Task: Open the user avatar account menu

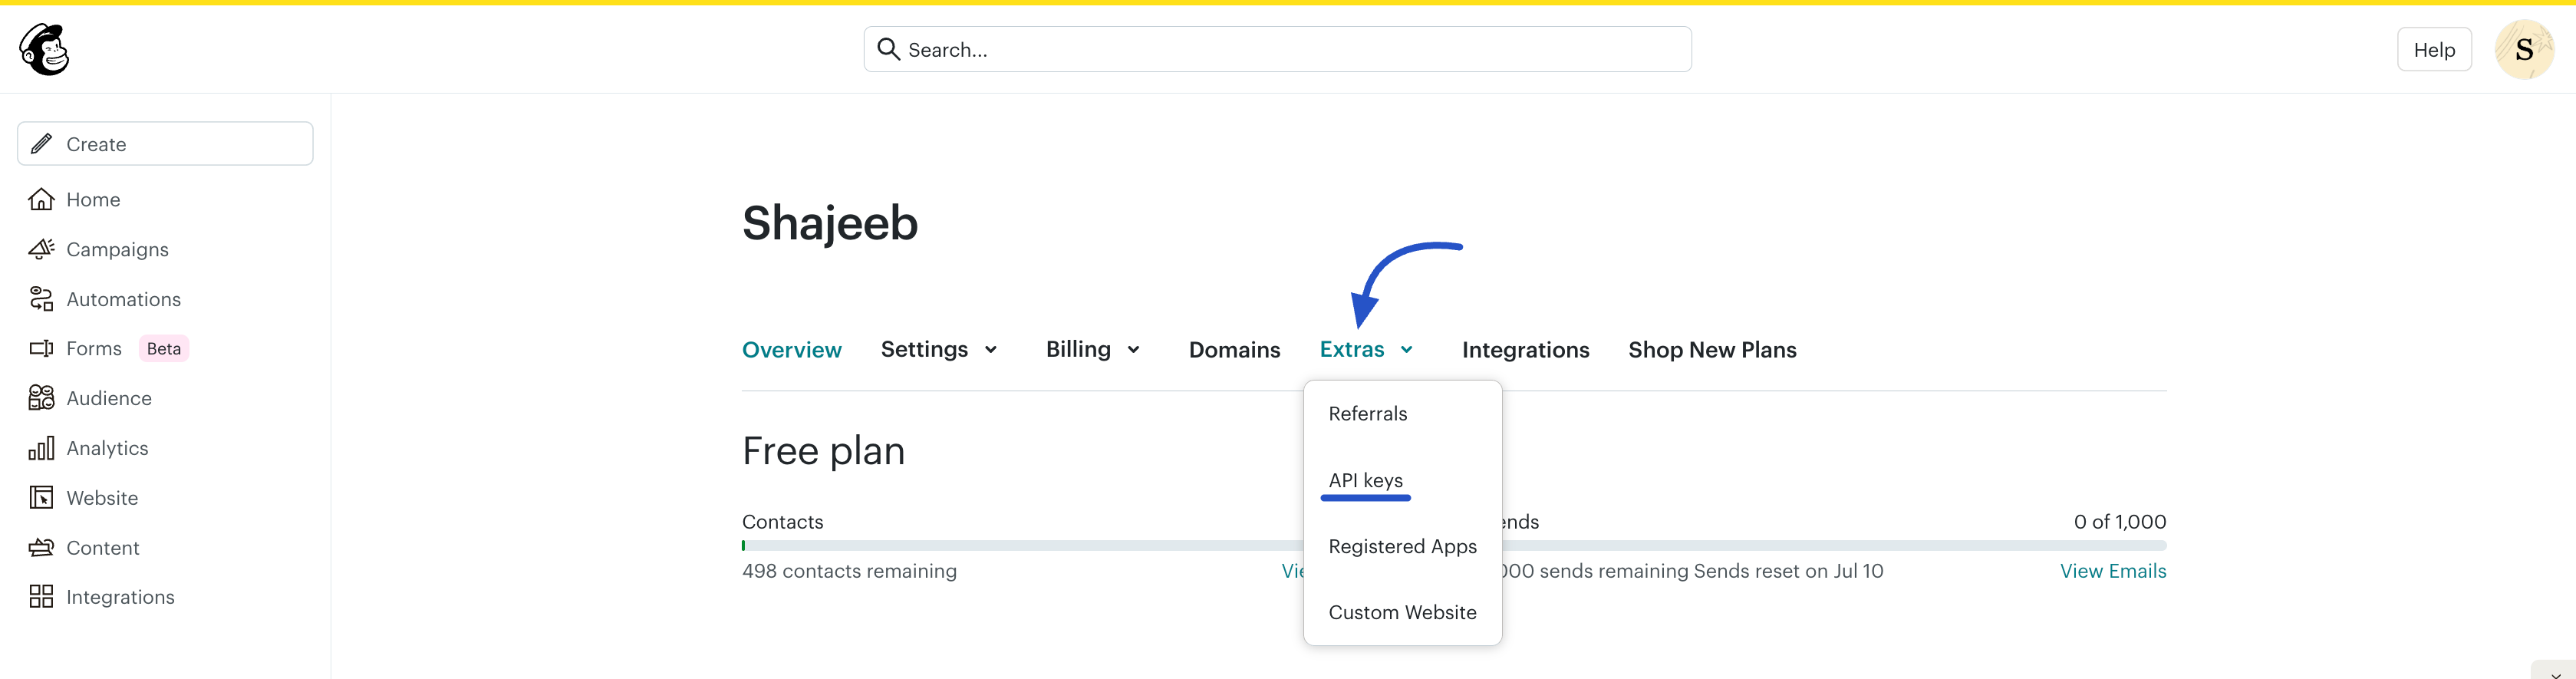Action: click(x=2523, y=50)
